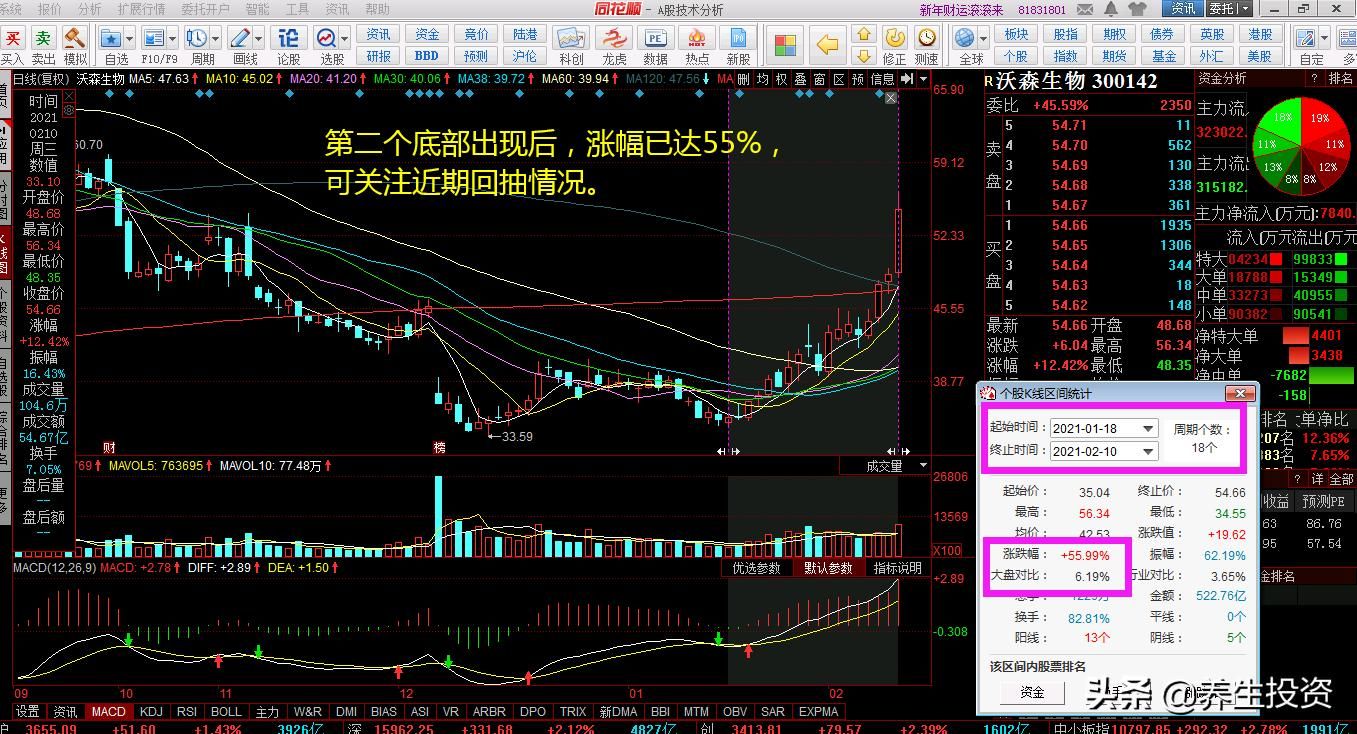Click the 资金 ranking button in statistics dialog

1032,692
